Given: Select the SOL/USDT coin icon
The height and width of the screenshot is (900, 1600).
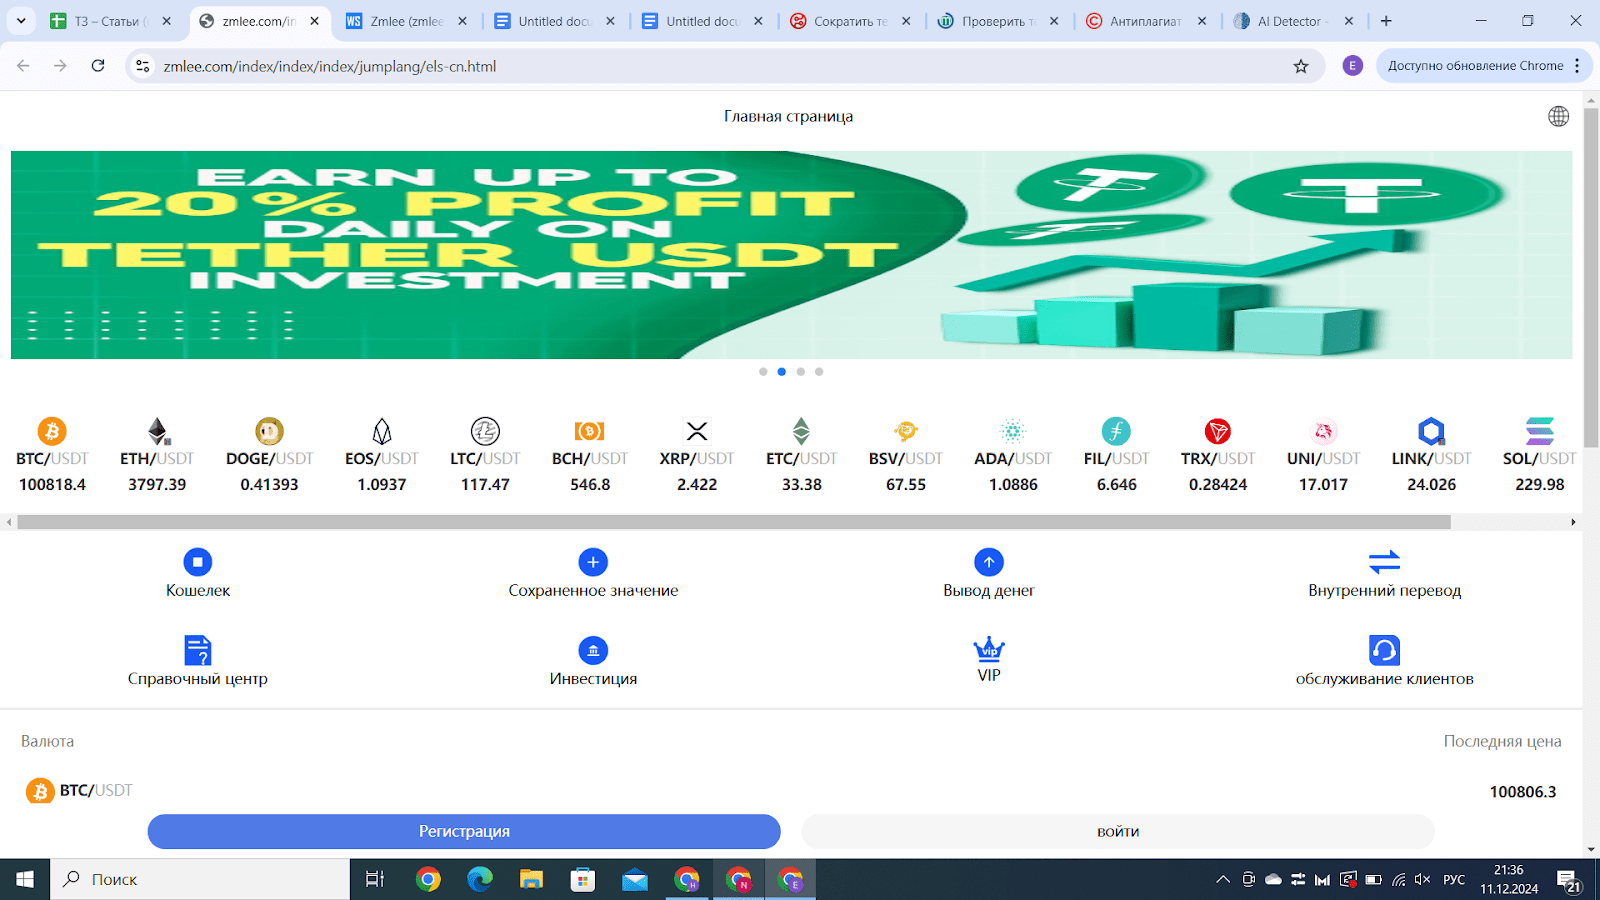Looking at the screenshot, I should pyautogui.click(x=1540, y=431).
